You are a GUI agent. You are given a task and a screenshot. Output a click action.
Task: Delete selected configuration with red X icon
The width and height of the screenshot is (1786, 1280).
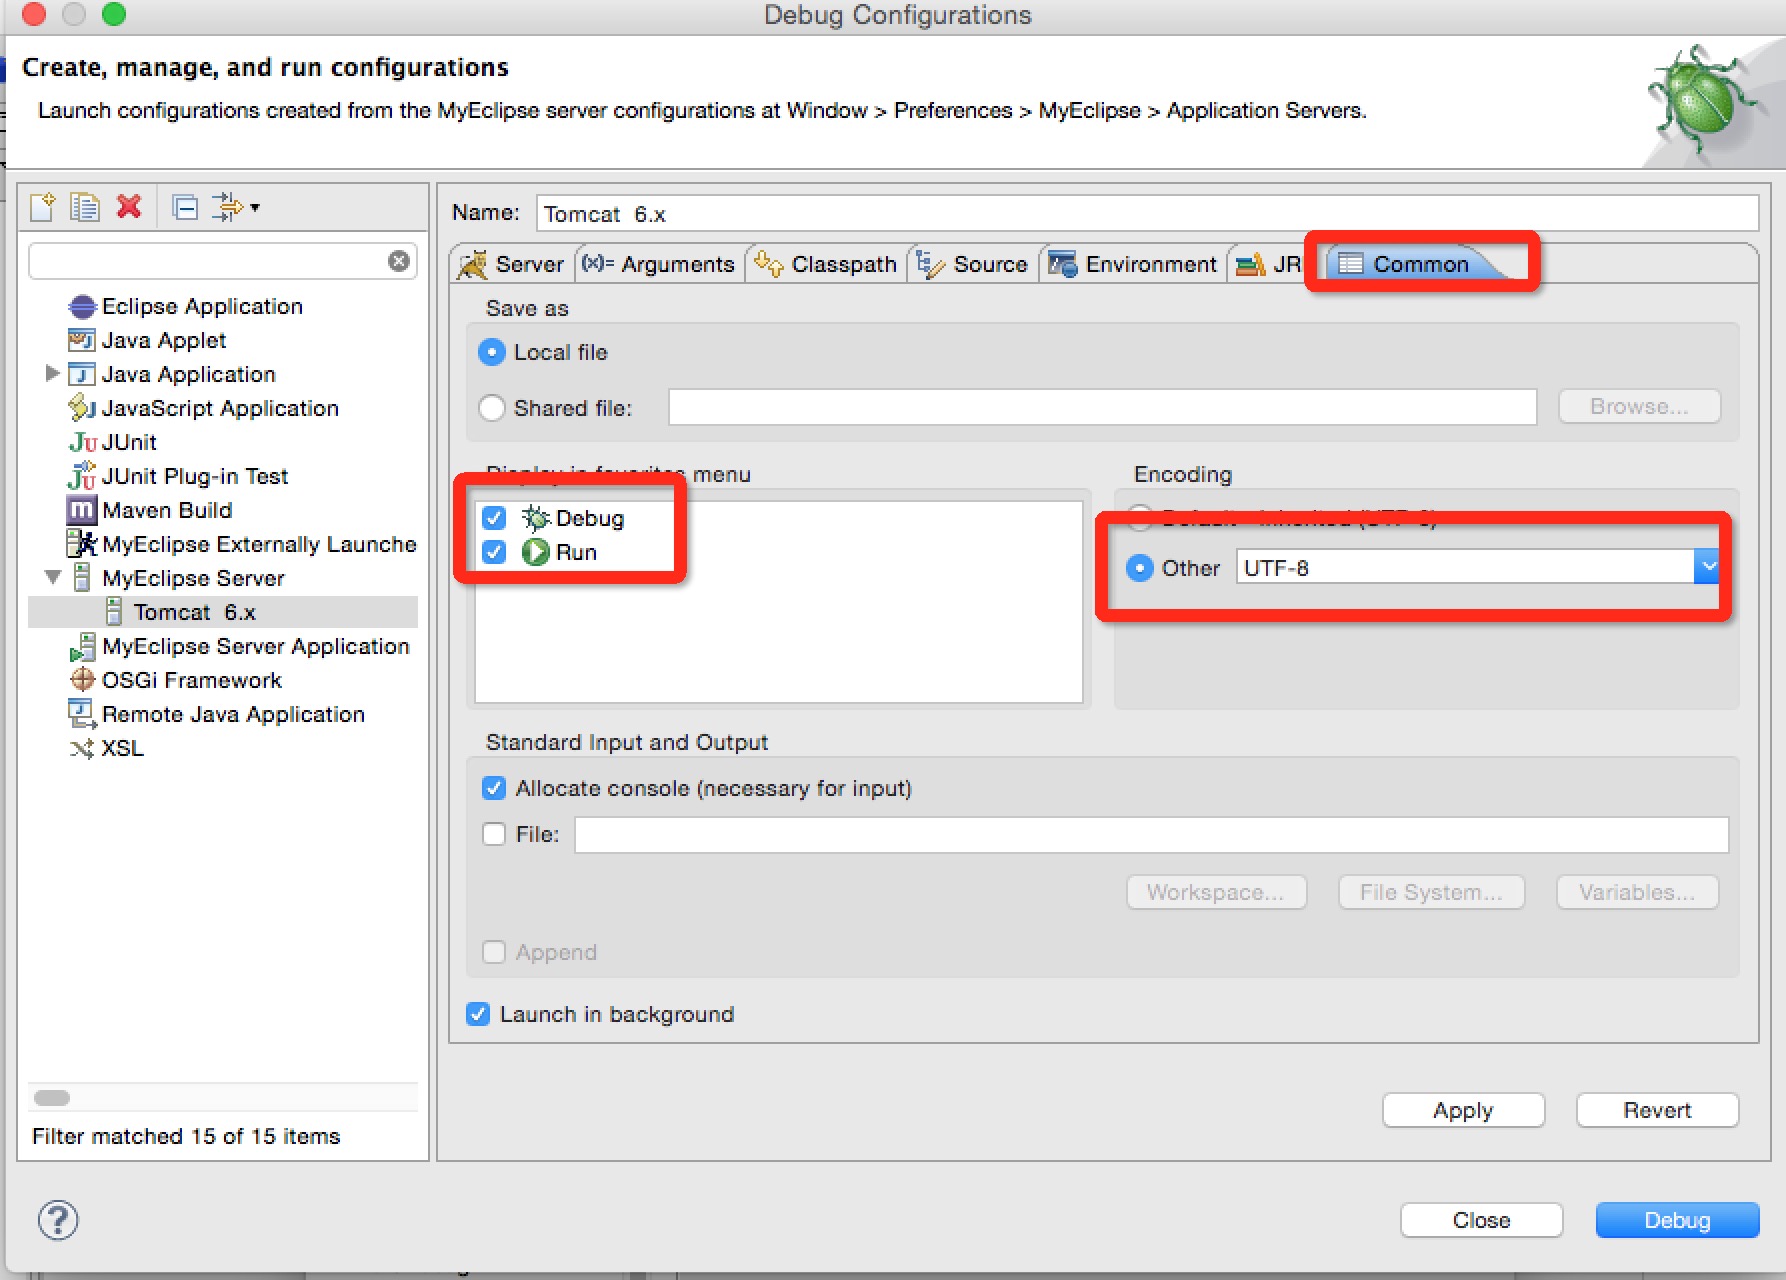click(x=129, y=207)
